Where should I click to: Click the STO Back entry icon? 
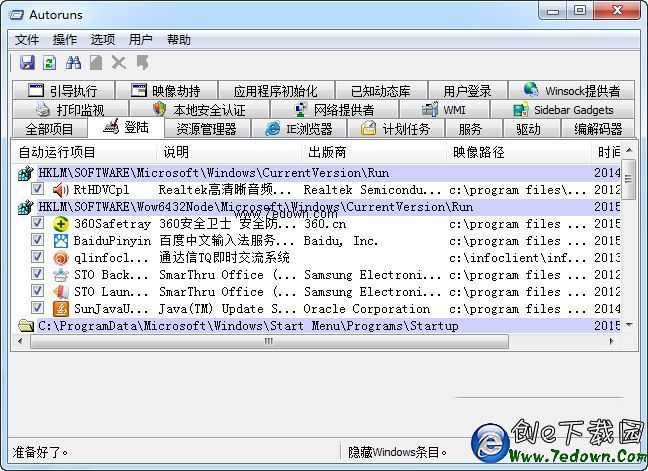click(x=61, y=275)
